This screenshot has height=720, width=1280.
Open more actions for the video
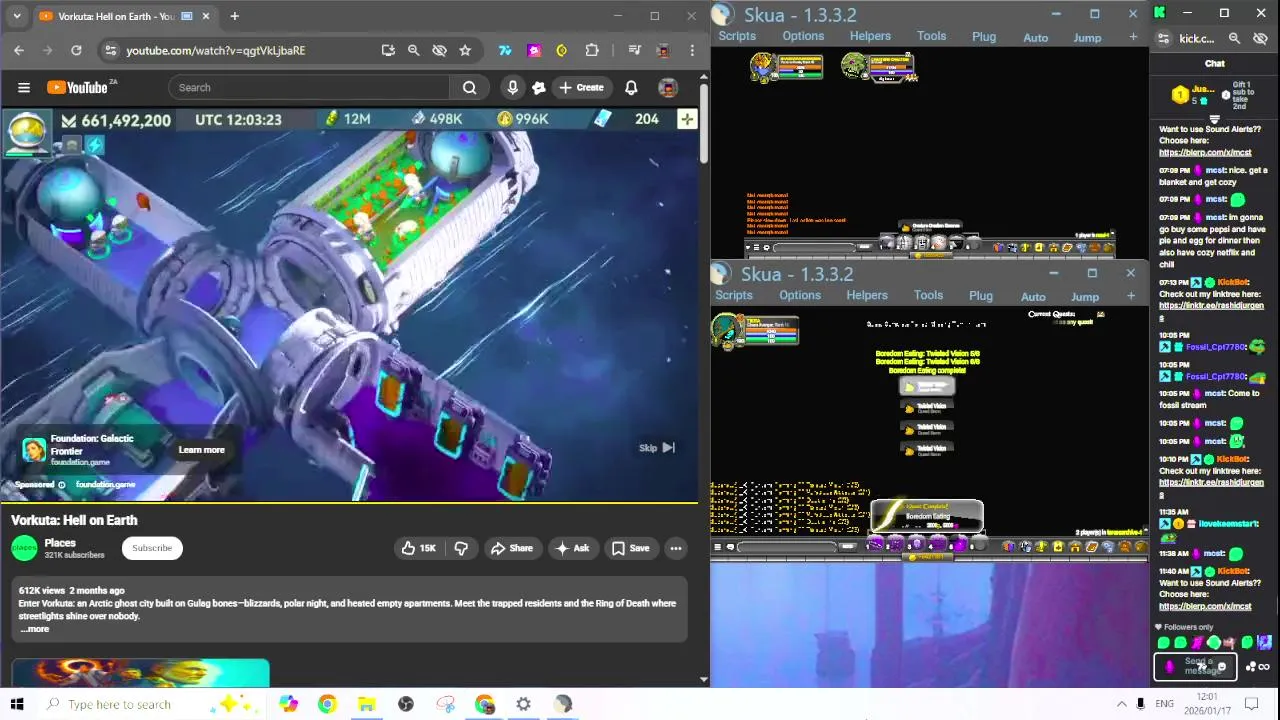pyautogui.click(x=676, y=548)
